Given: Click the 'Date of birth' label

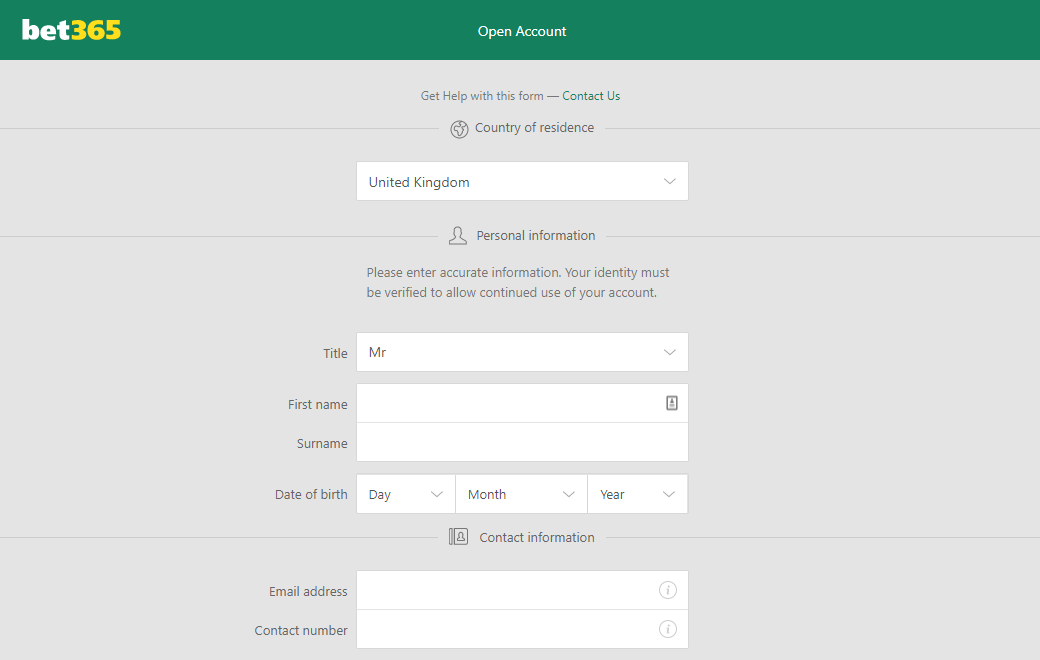Looking at the screenshot, I should point(311,494).
